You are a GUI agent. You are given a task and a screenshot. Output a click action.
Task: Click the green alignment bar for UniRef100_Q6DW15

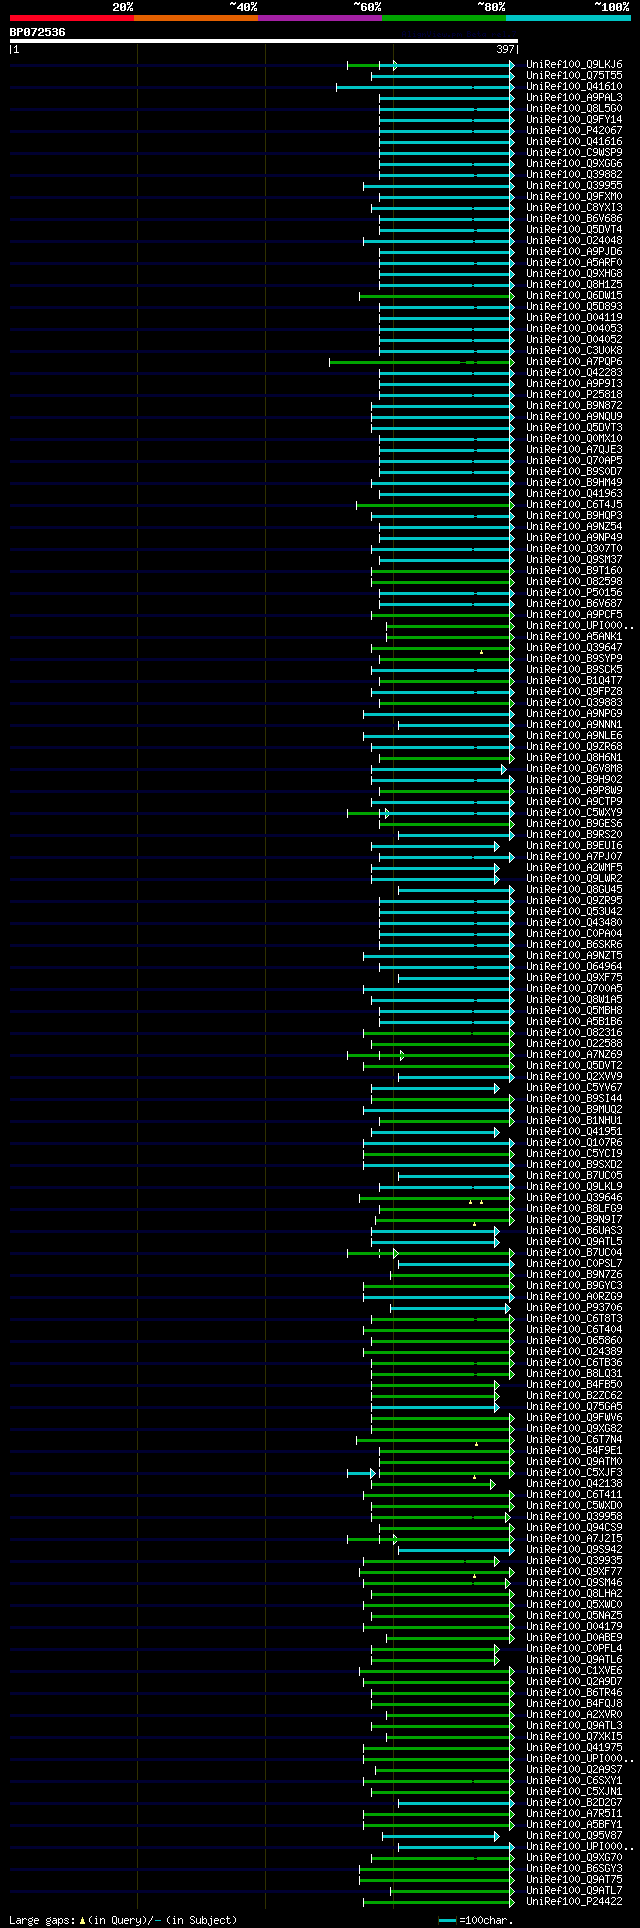point(437,296)
